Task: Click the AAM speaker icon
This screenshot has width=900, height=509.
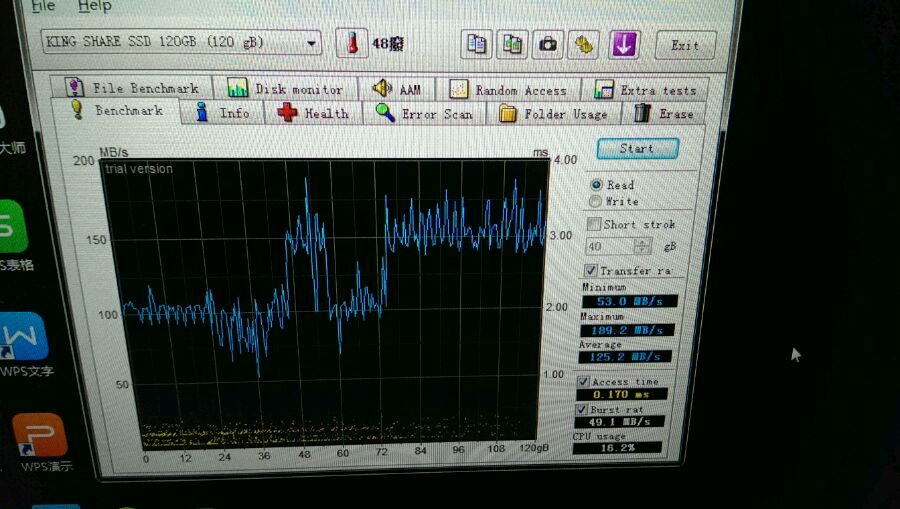Action: (x=382, y=88)
